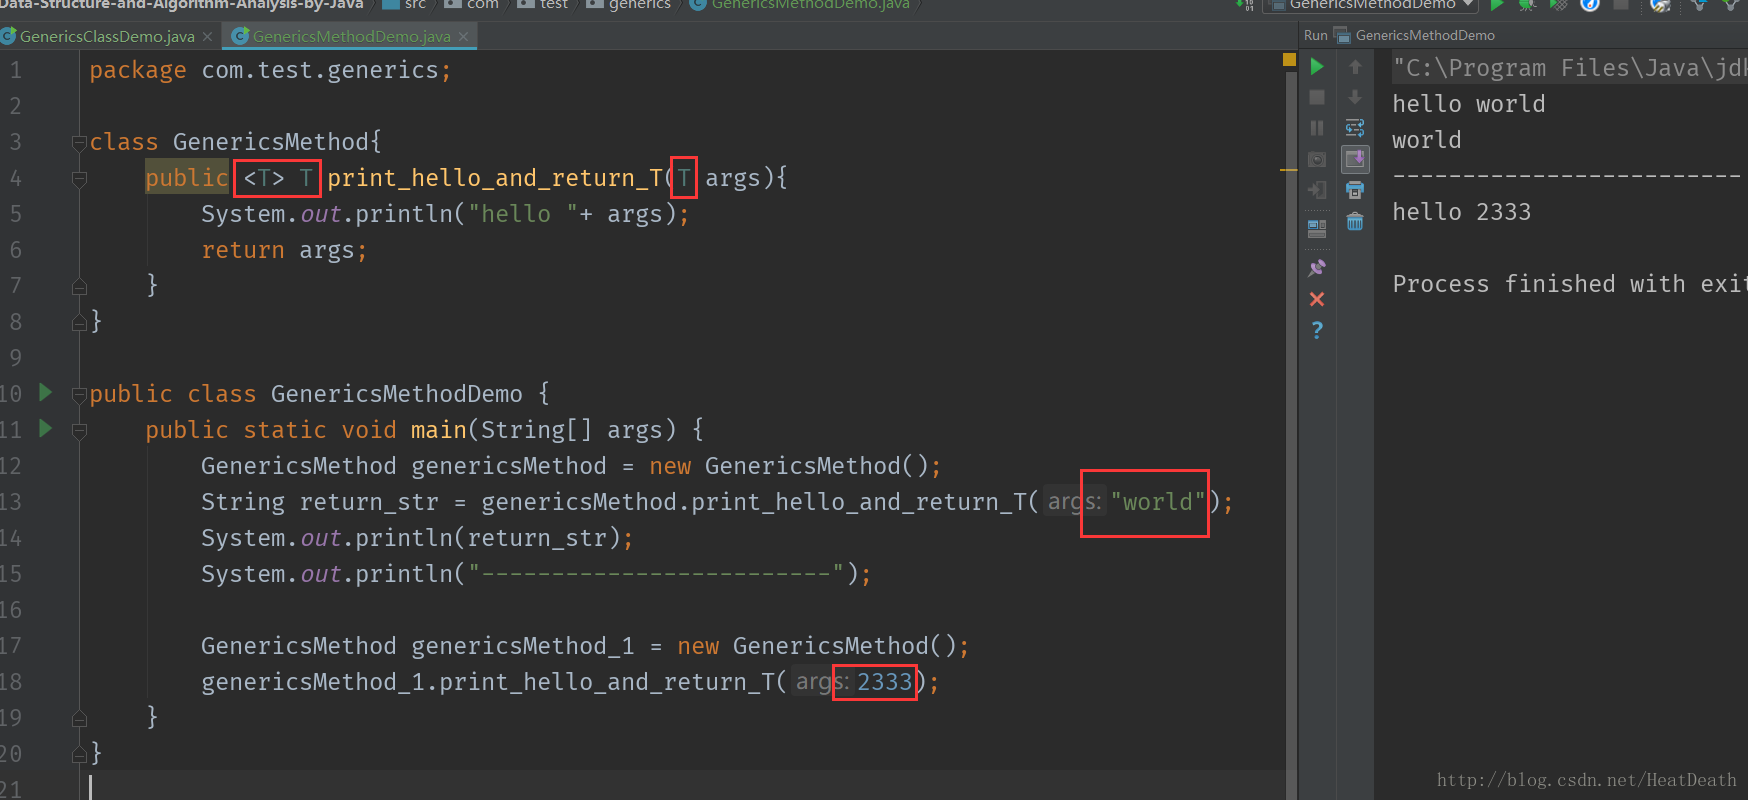Click the fold end marker on line 19
Image resolution: width=1748 pixels, height=800 pixels.
click(80, 719)
